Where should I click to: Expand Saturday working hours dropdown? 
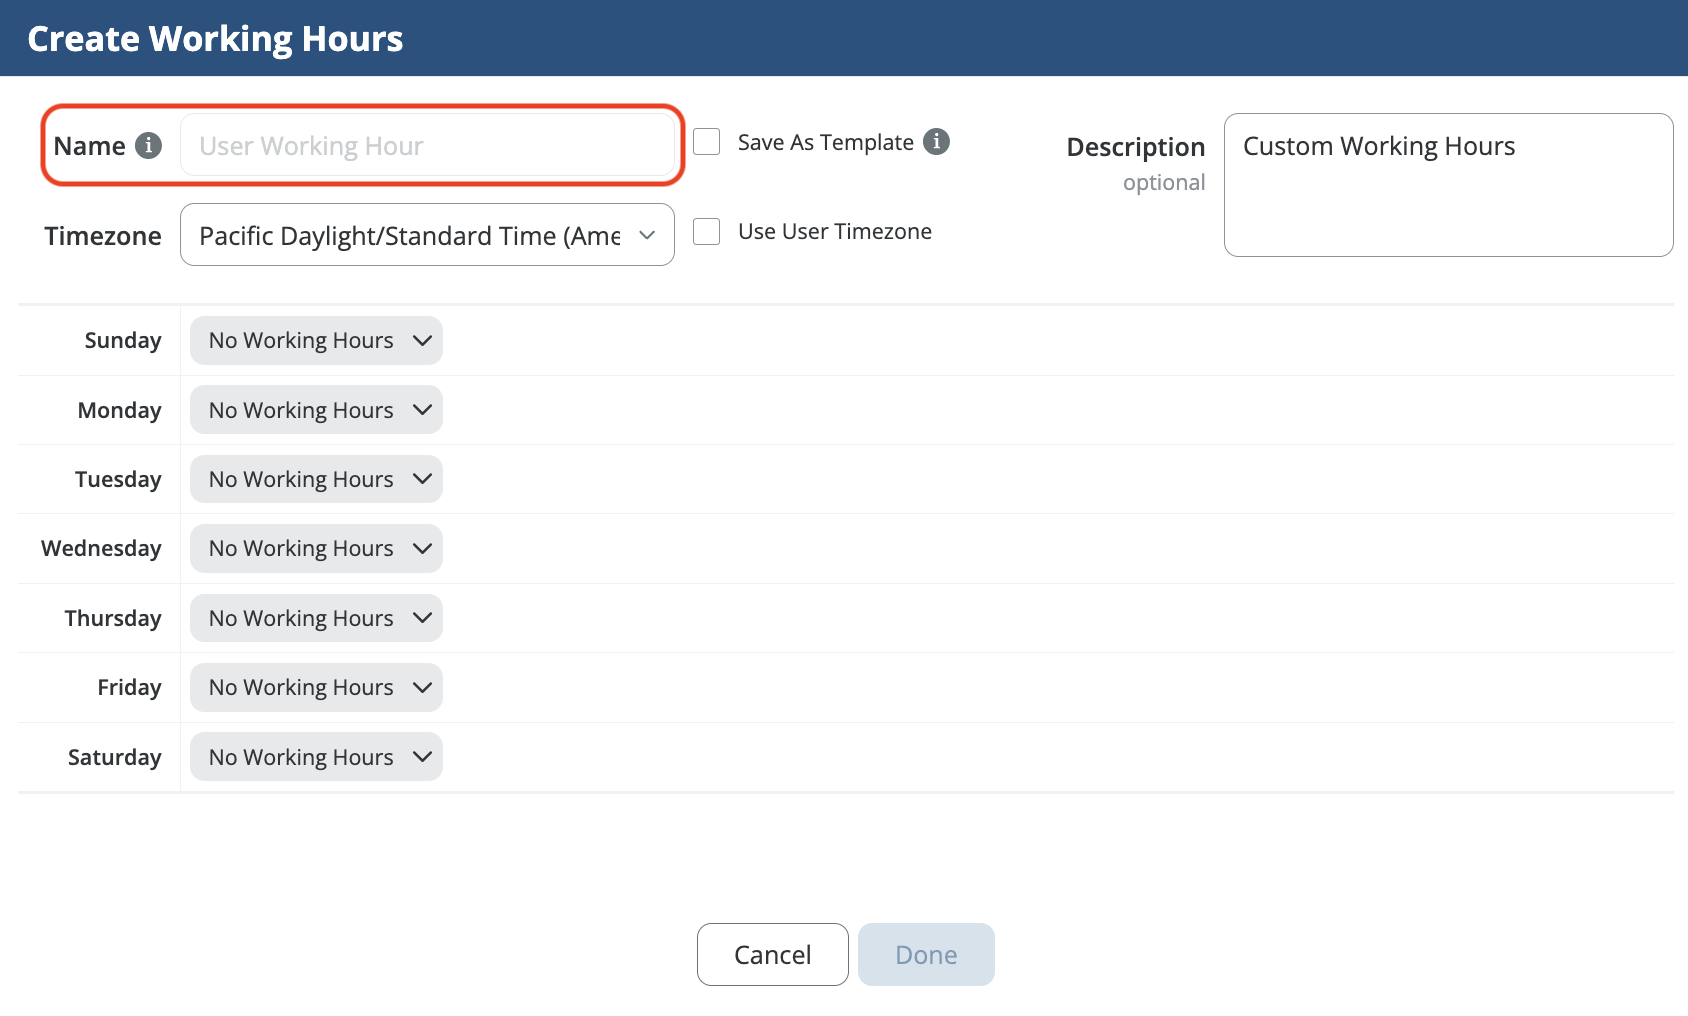pyautogui.click(x=316, y=758)
